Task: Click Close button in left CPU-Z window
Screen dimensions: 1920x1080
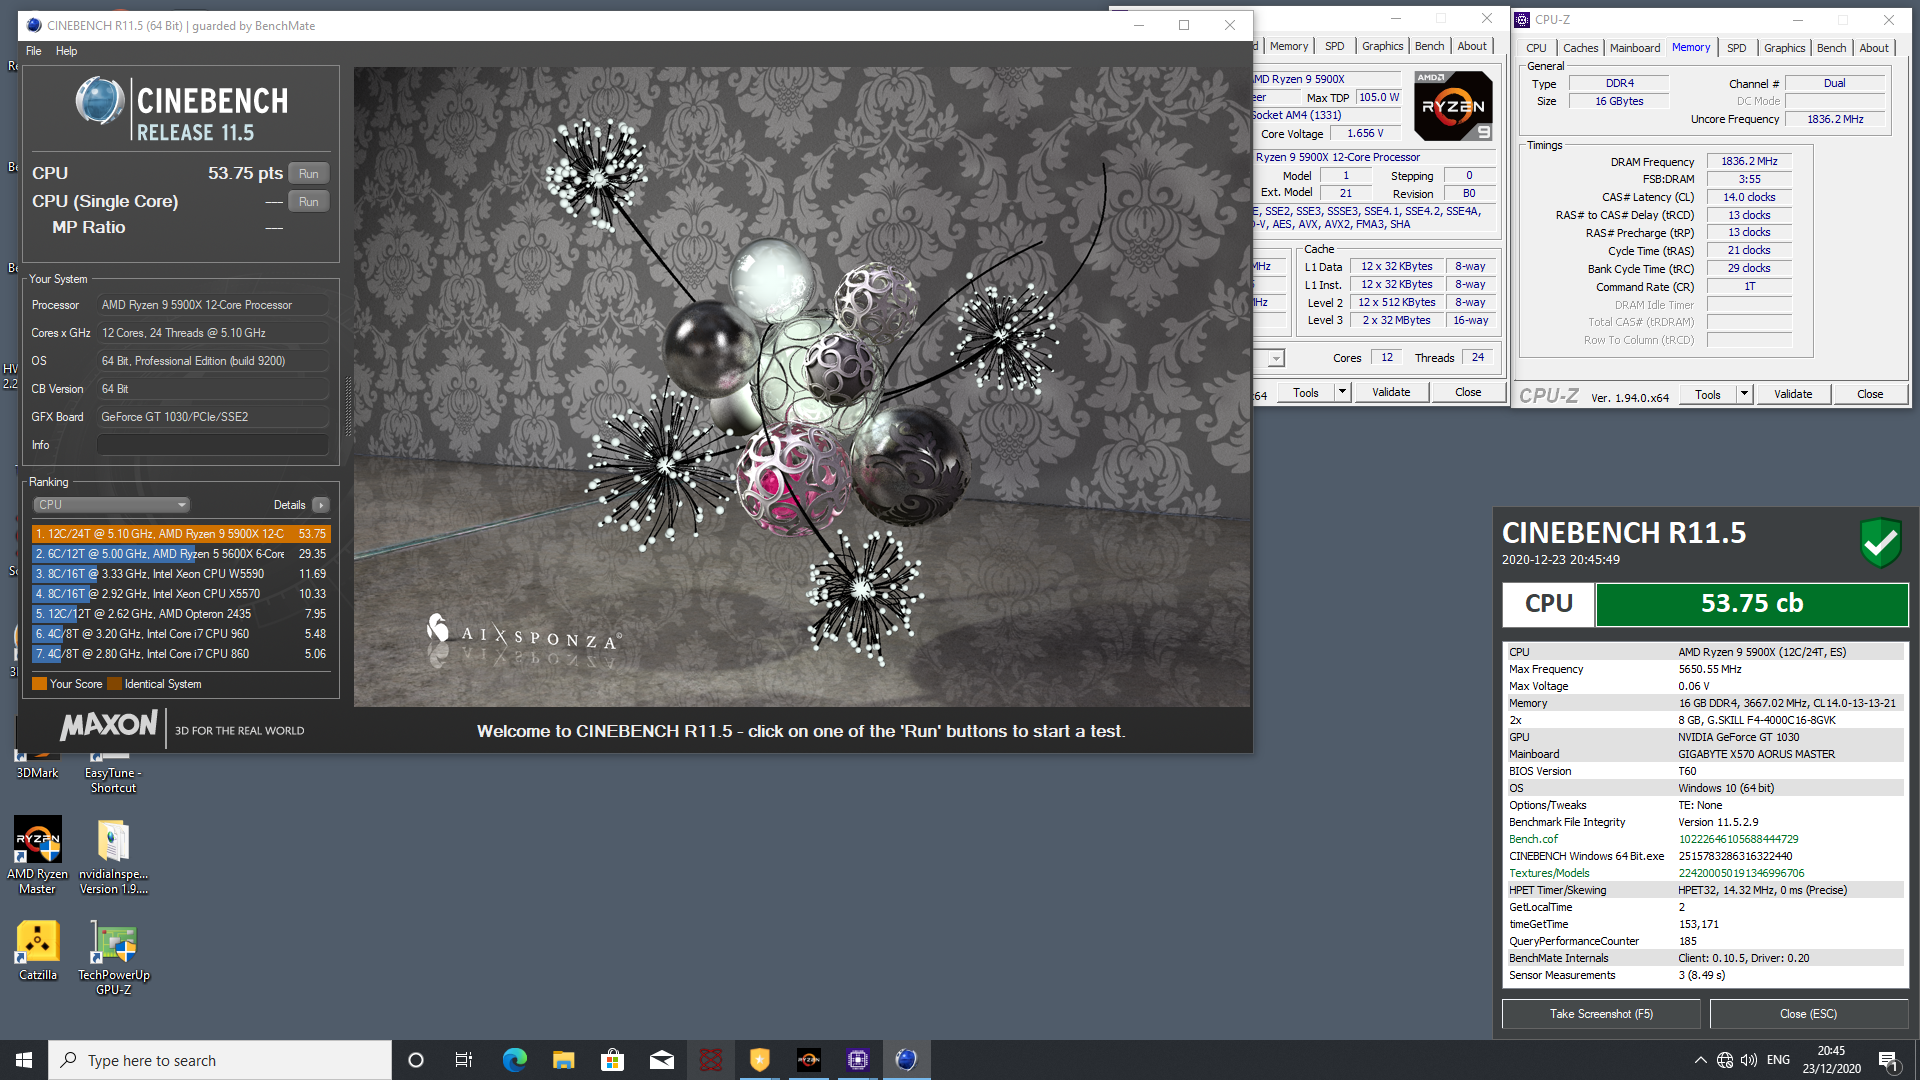Action: (x=1467, y=392)
